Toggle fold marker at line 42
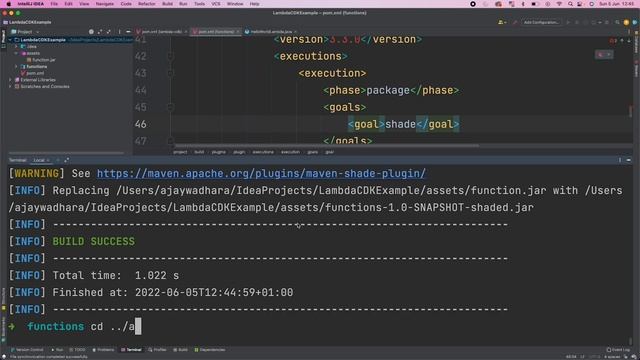Image resolution: width=640 pixels, height=360 pixels. 171,56
